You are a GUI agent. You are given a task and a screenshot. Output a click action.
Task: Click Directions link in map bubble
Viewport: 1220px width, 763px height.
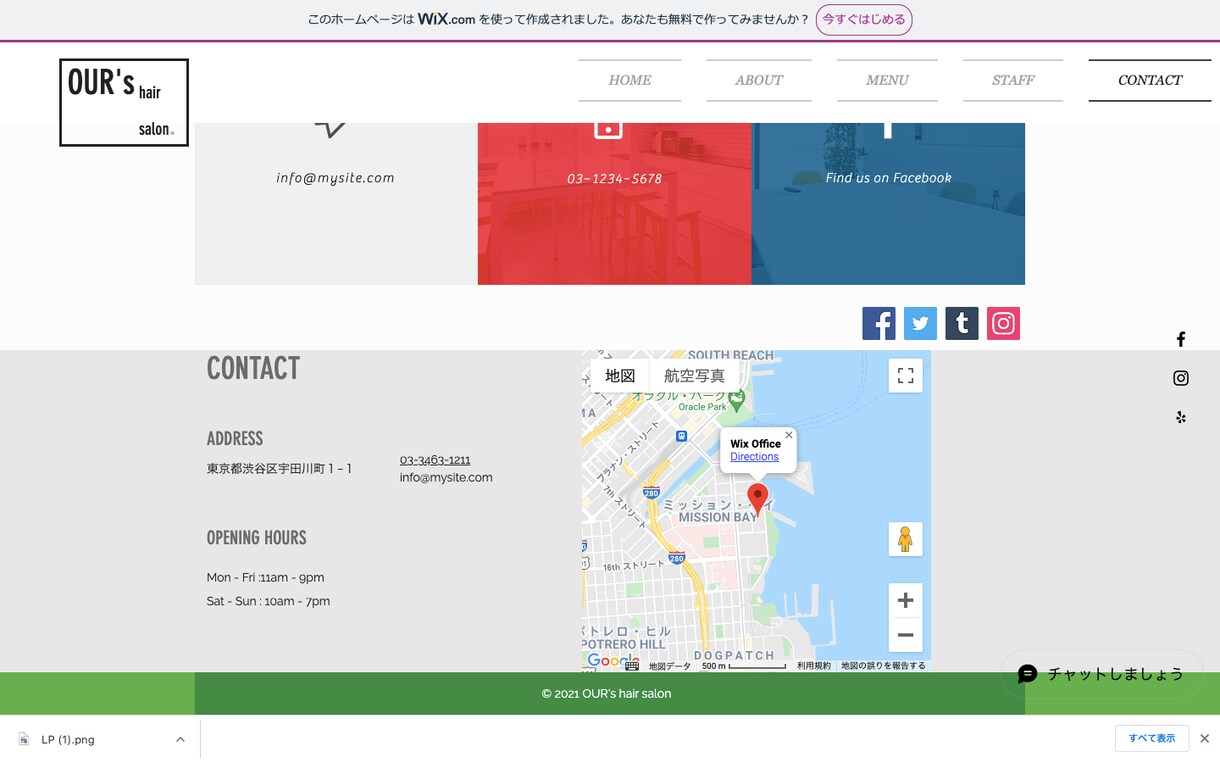[754, 457]
